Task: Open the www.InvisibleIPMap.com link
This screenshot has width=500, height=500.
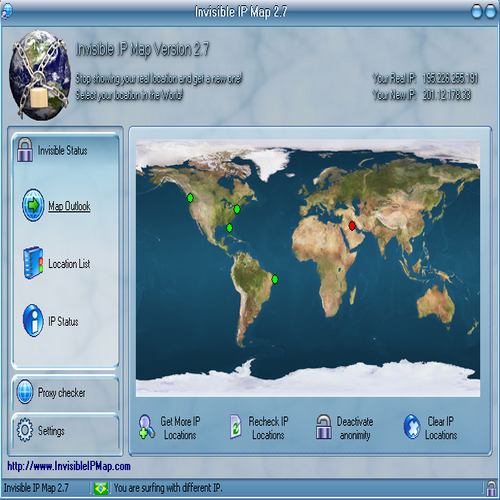Action: (69, 466)
